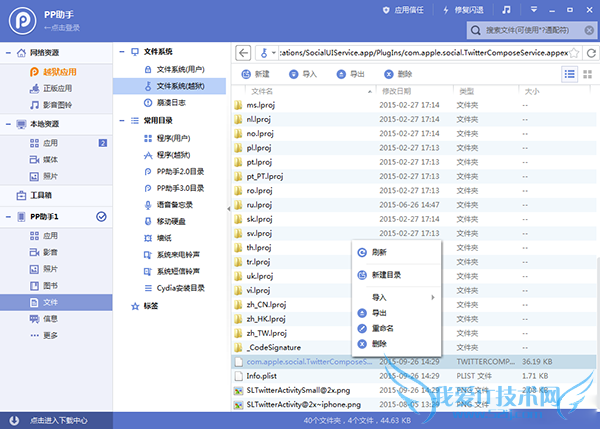The height and width of the screenshot is (429, 600).
Task: Click the address path bar
Action: [424, 53]
